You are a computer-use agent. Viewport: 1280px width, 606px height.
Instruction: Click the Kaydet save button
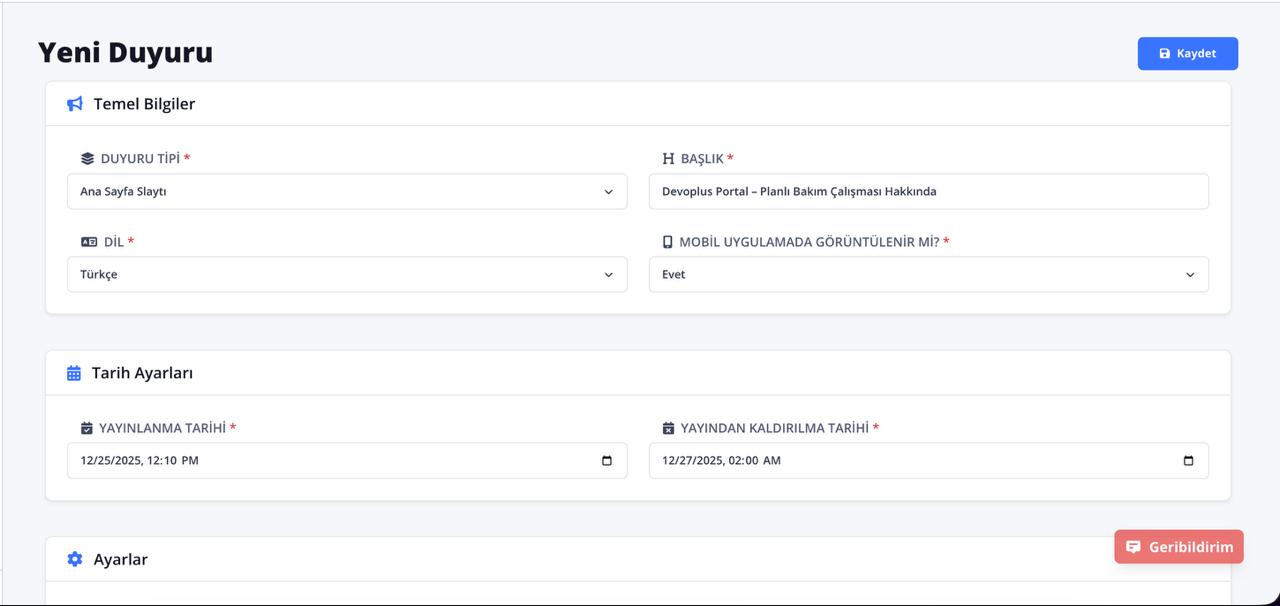(x=1187, y=54)
